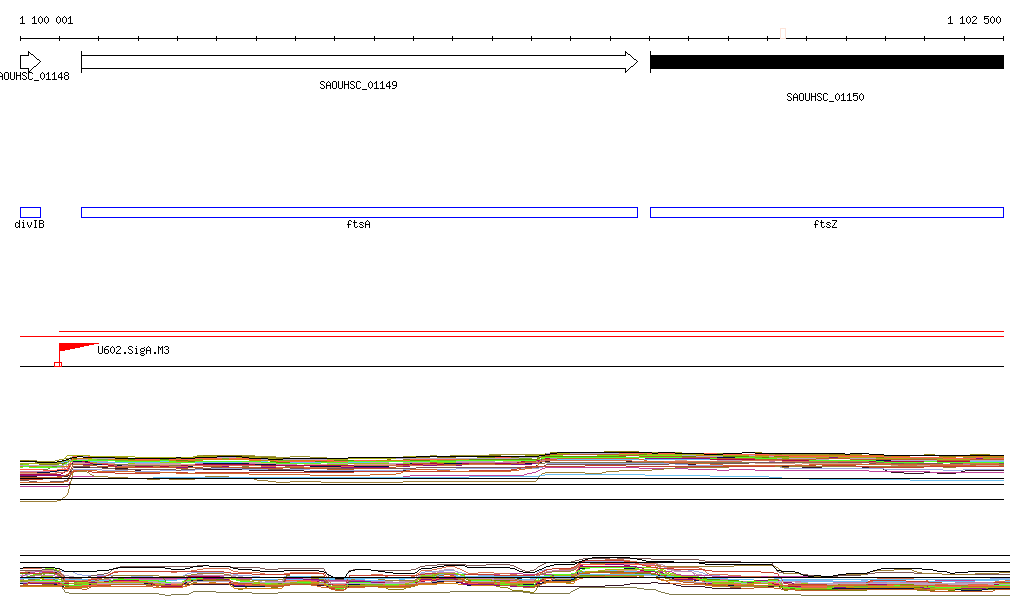The height and width of the screenshot is (611, 1024).
Task: Click the small red square under the flag
Action: [x=58, y=364]
